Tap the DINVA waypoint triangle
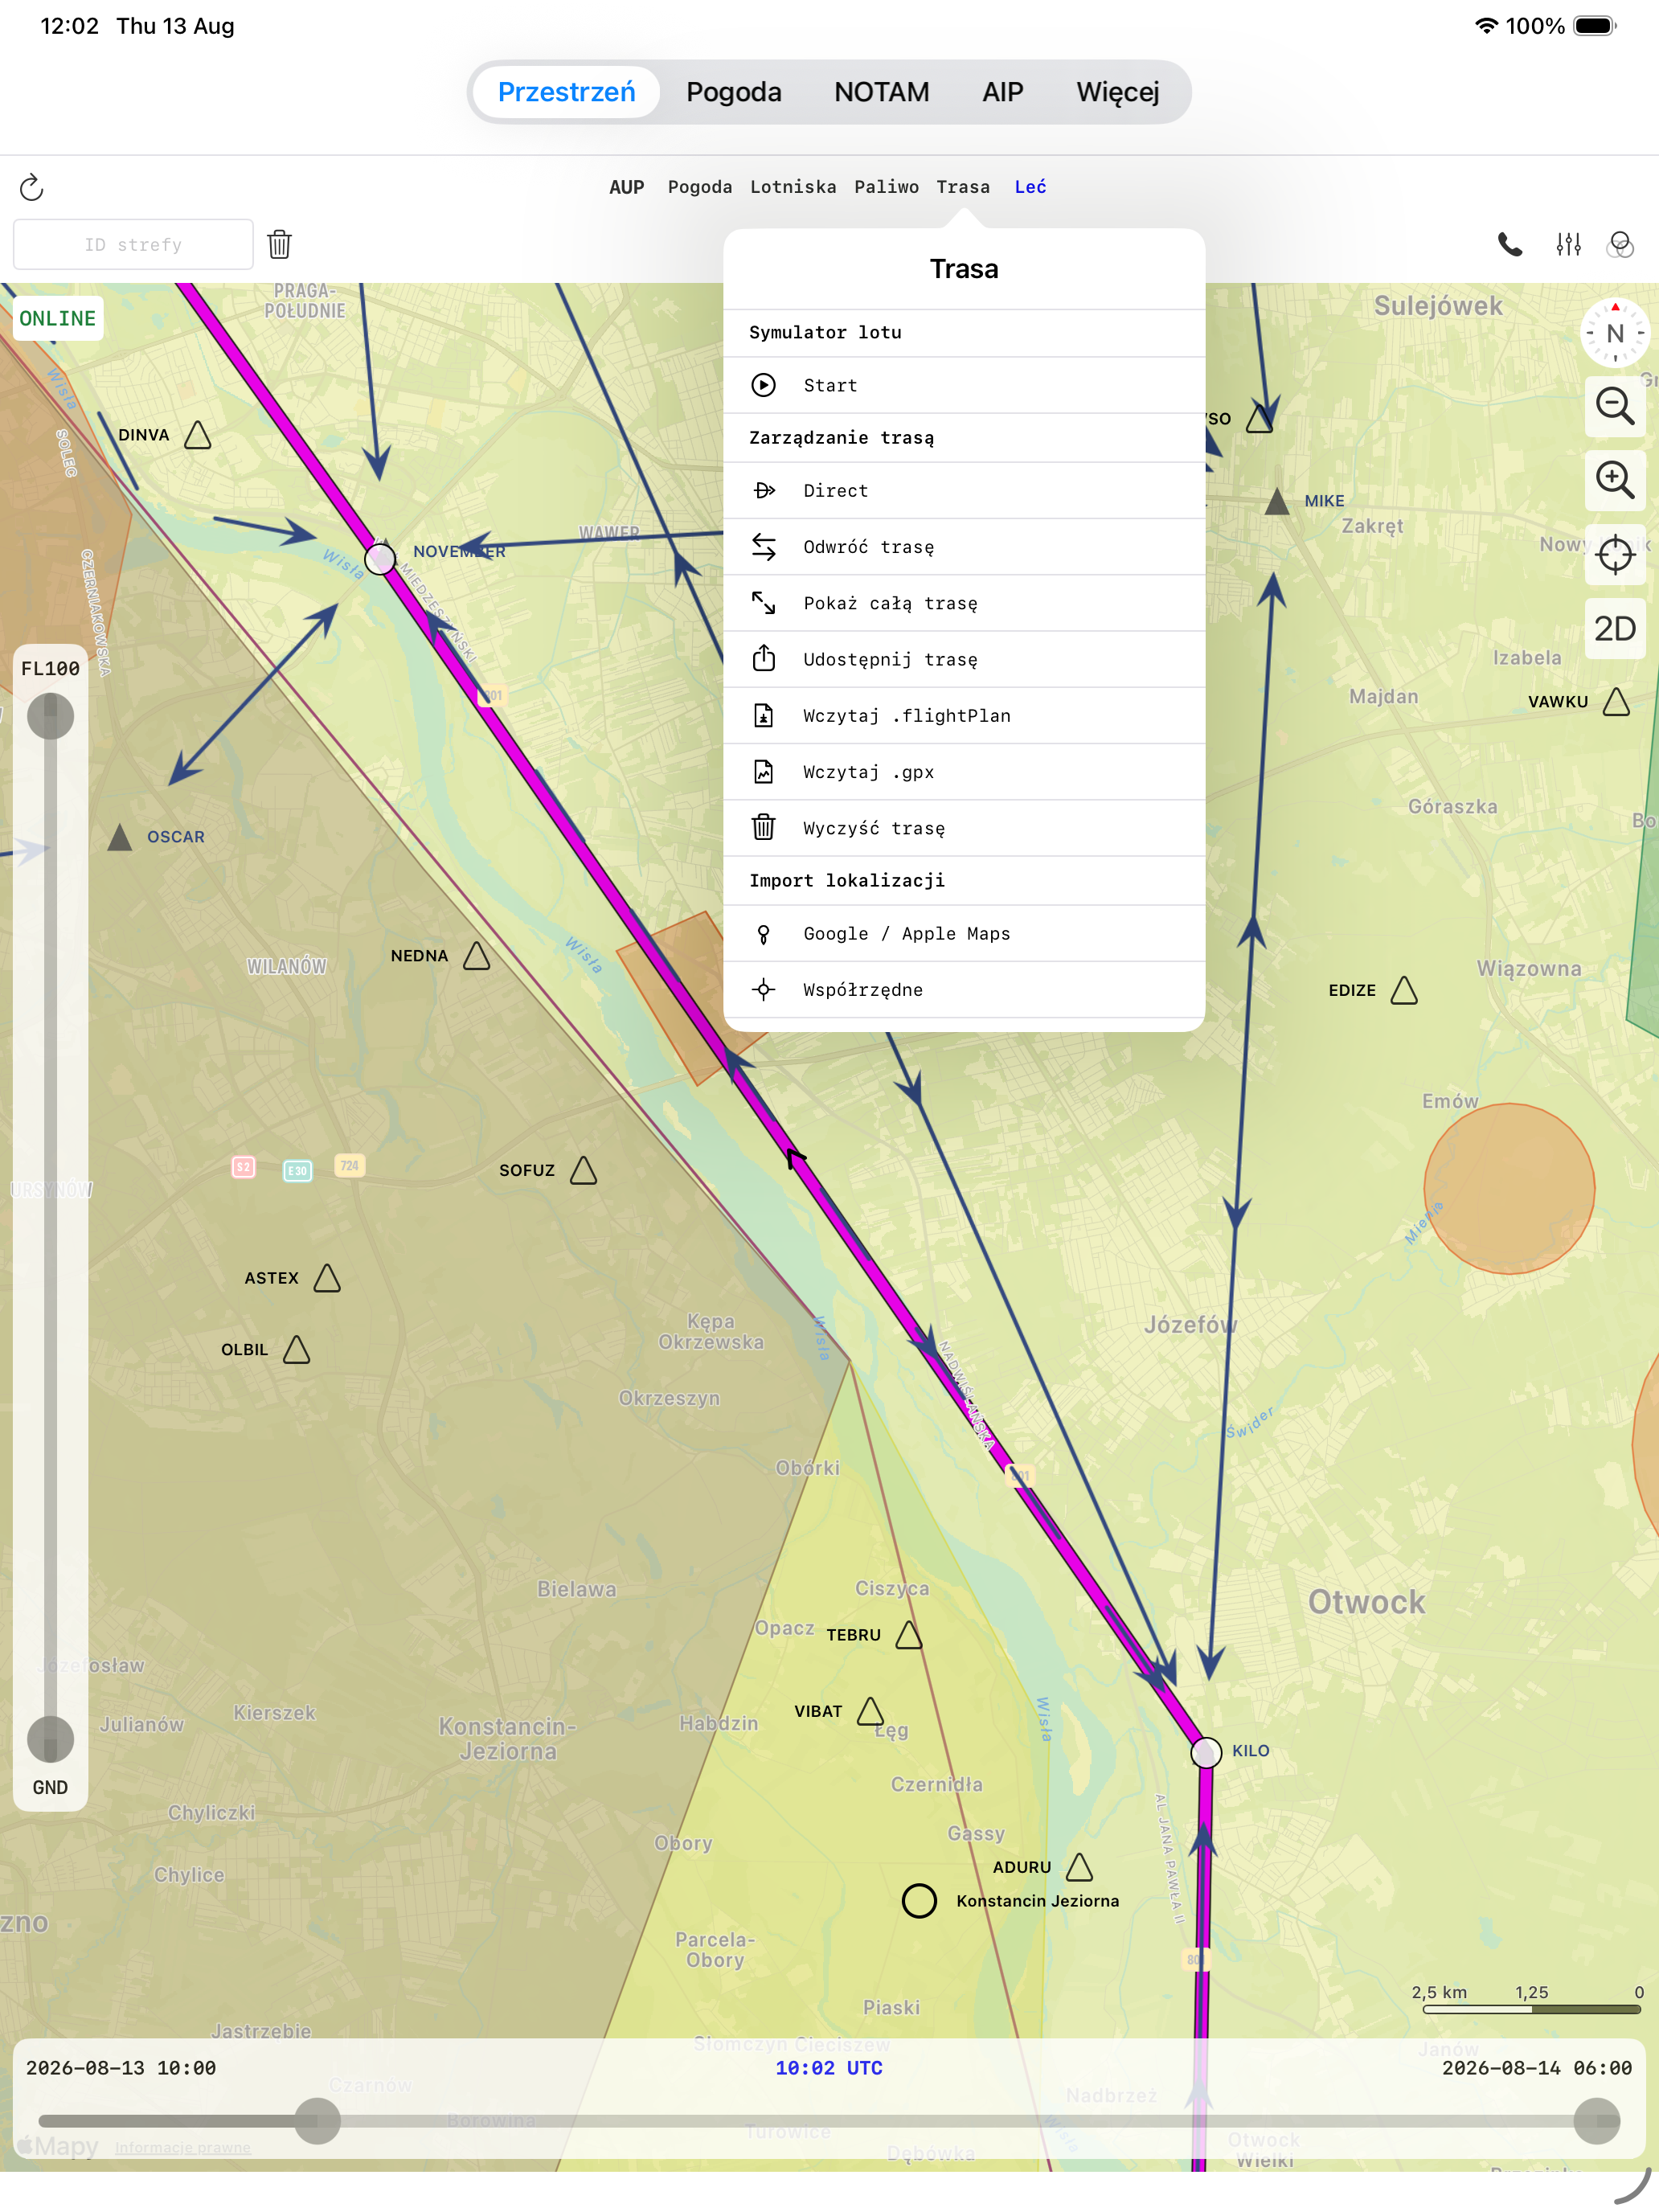Screen dimensions: 1659x2212 (198, 435)
